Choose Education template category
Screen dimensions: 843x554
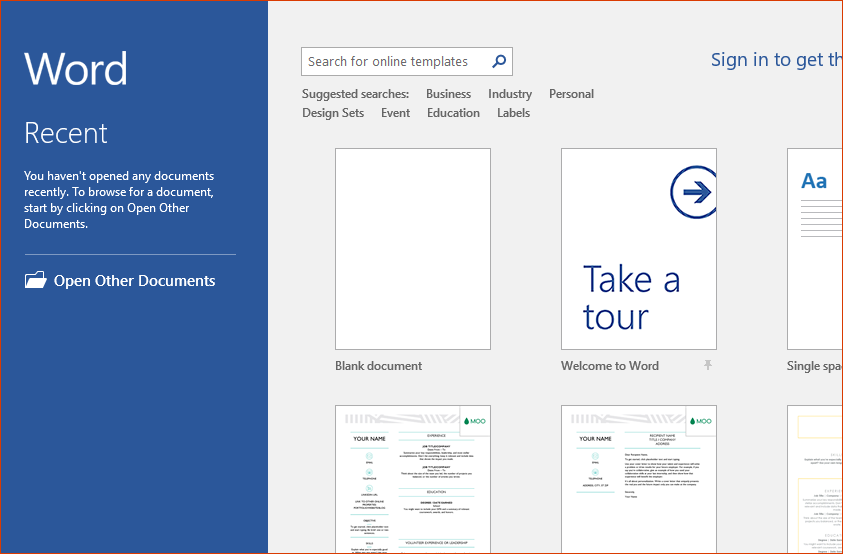click(453, 113)
